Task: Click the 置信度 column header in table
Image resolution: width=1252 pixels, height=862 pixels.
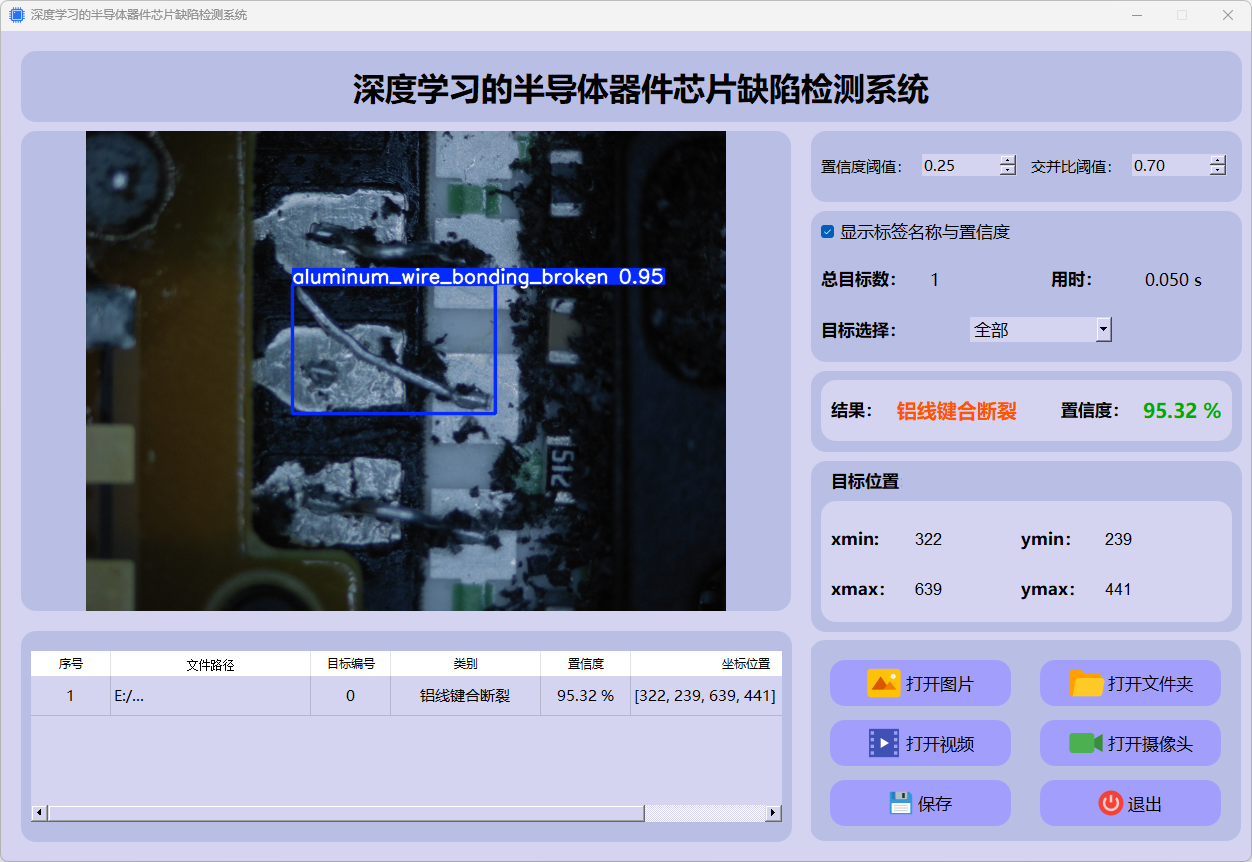Action: pos(585,664)
